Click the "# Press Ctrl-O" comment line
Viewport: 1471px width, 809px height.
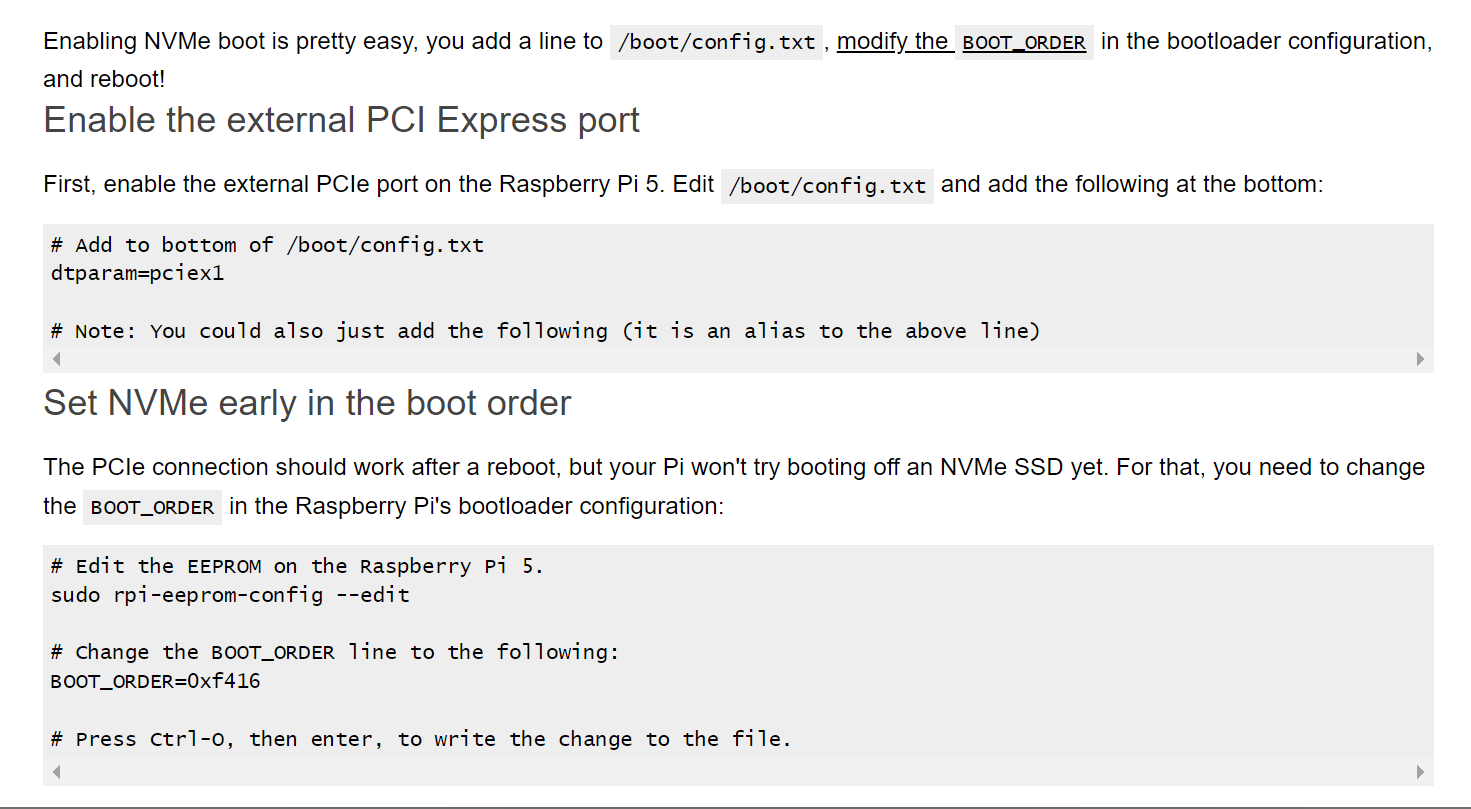click(420, 739)
